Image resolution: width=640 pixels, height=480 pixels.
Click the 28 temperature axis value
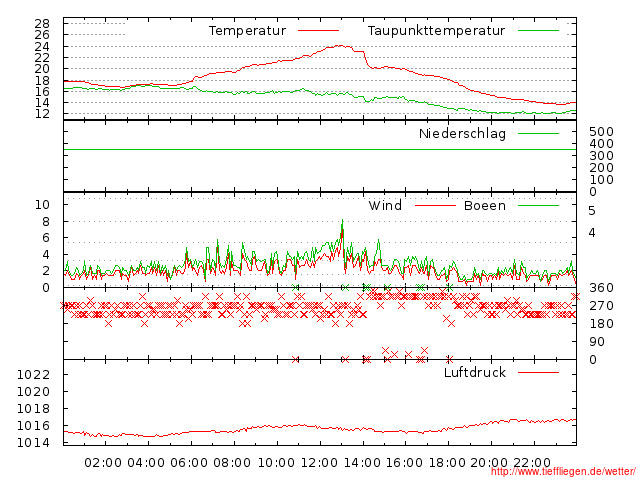tap(42, 23)
